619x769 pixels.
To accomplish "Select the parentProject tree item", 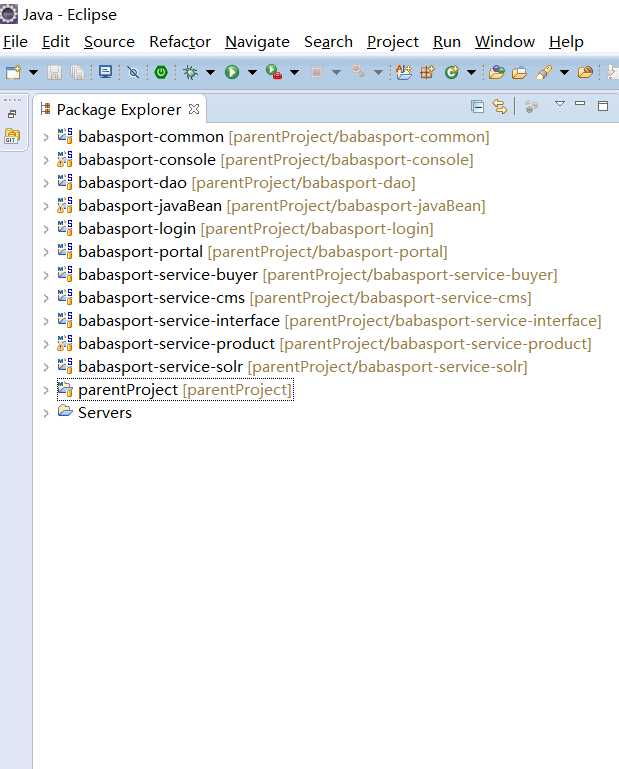I will 175,390.
